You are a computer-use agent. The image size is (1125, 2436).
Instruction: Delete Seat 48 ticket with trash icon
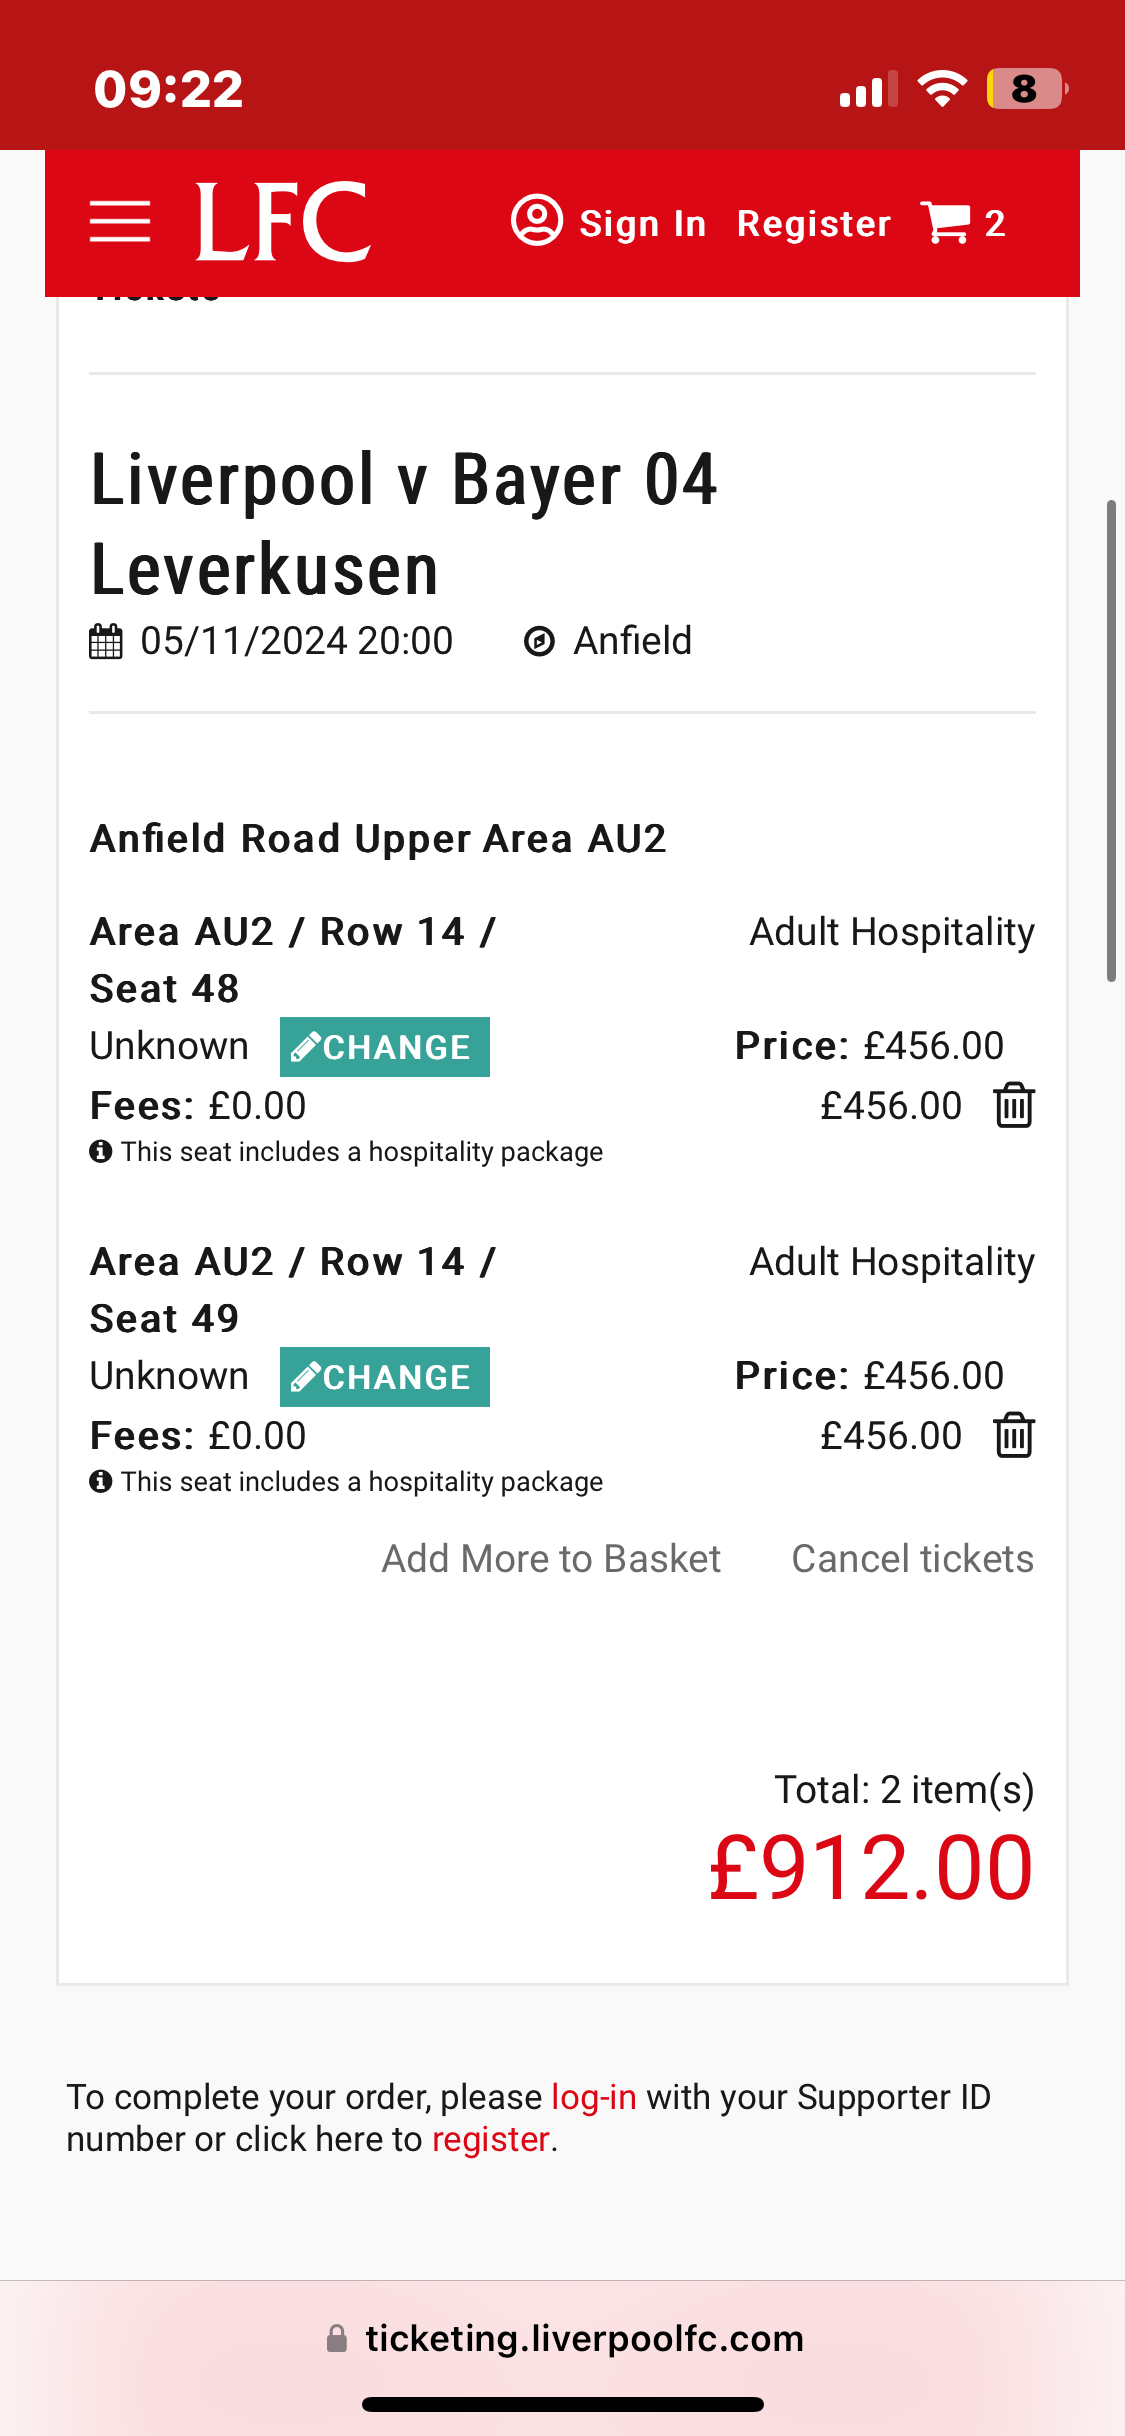[x=1014, y=1106]
